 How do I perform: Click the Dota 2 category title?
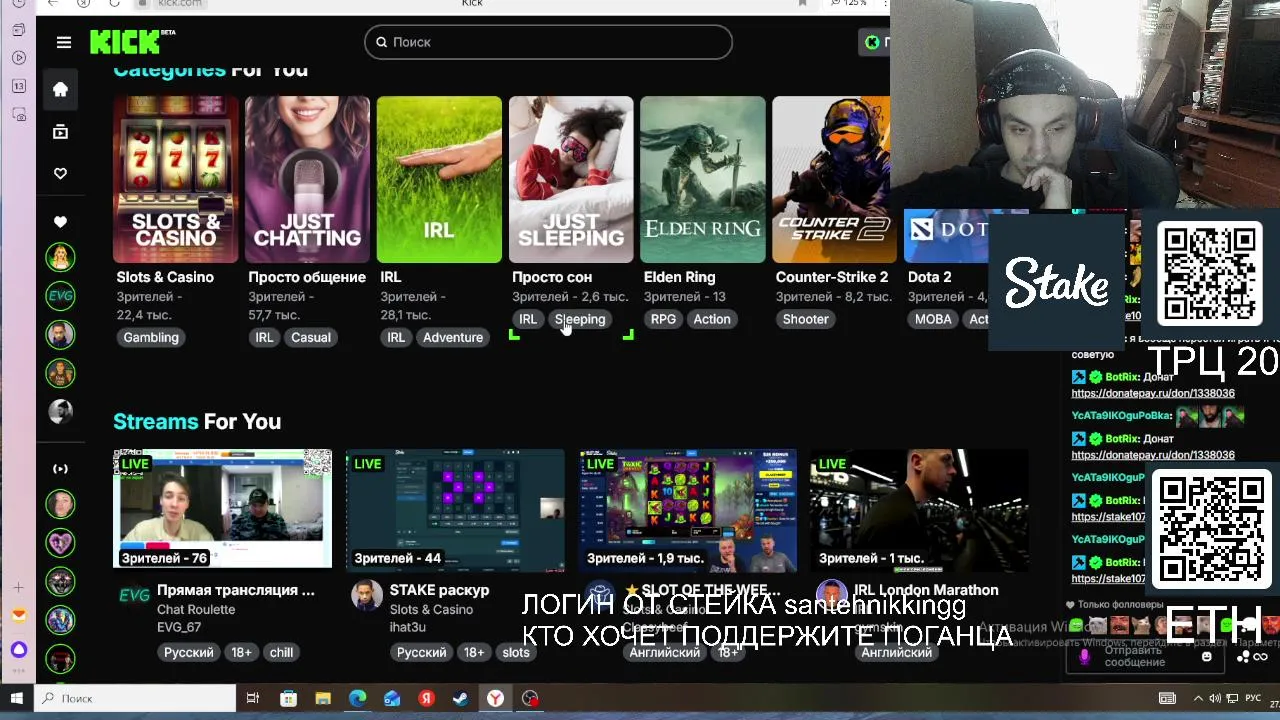click(x=929, y=277)
